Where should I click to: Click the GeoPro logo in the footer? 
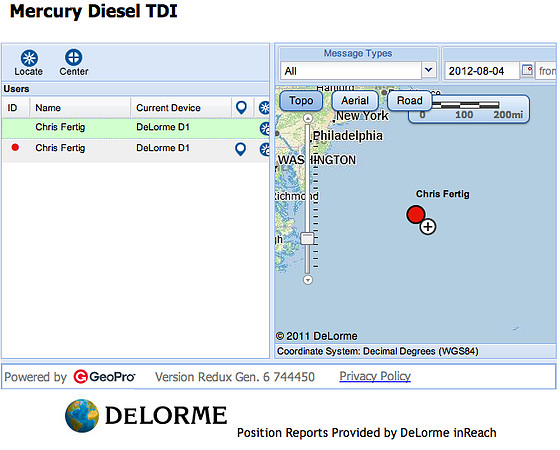(x=104, y=376)
